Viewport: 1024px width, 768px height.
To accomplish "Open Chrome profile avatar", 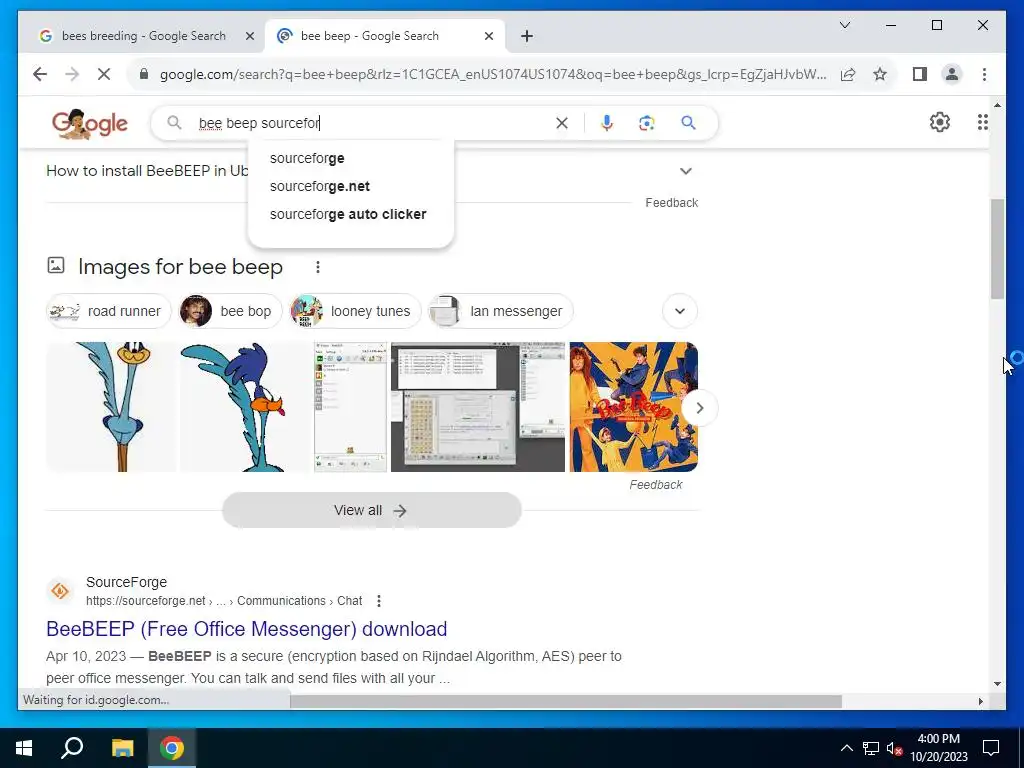I will (x=952, y=74).
